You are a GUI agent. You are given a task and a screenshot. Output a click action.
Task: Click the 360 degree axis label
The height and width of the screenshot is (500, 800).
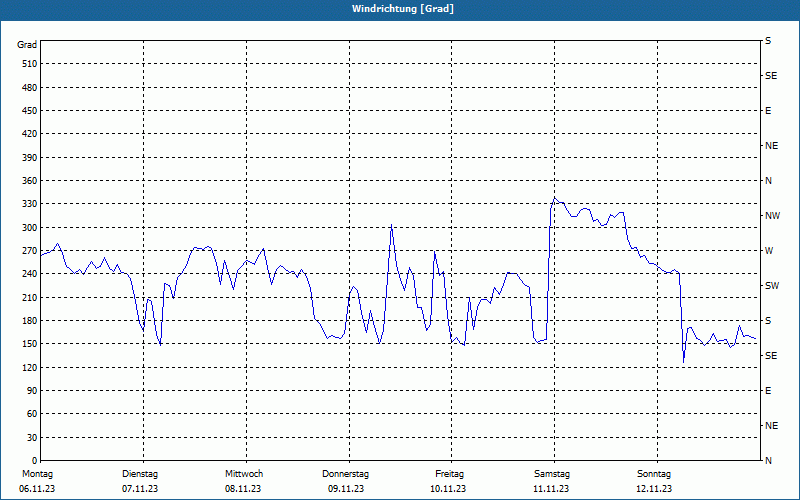30,181
